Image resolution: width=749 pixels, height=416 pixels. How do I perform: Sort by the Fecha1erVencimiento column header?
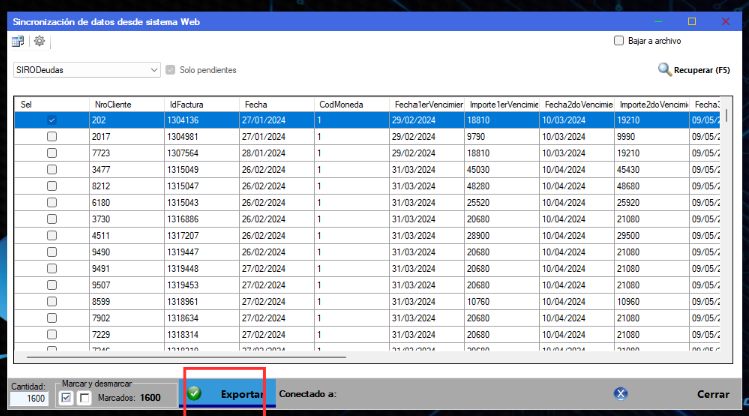click(x=427, y=104)
